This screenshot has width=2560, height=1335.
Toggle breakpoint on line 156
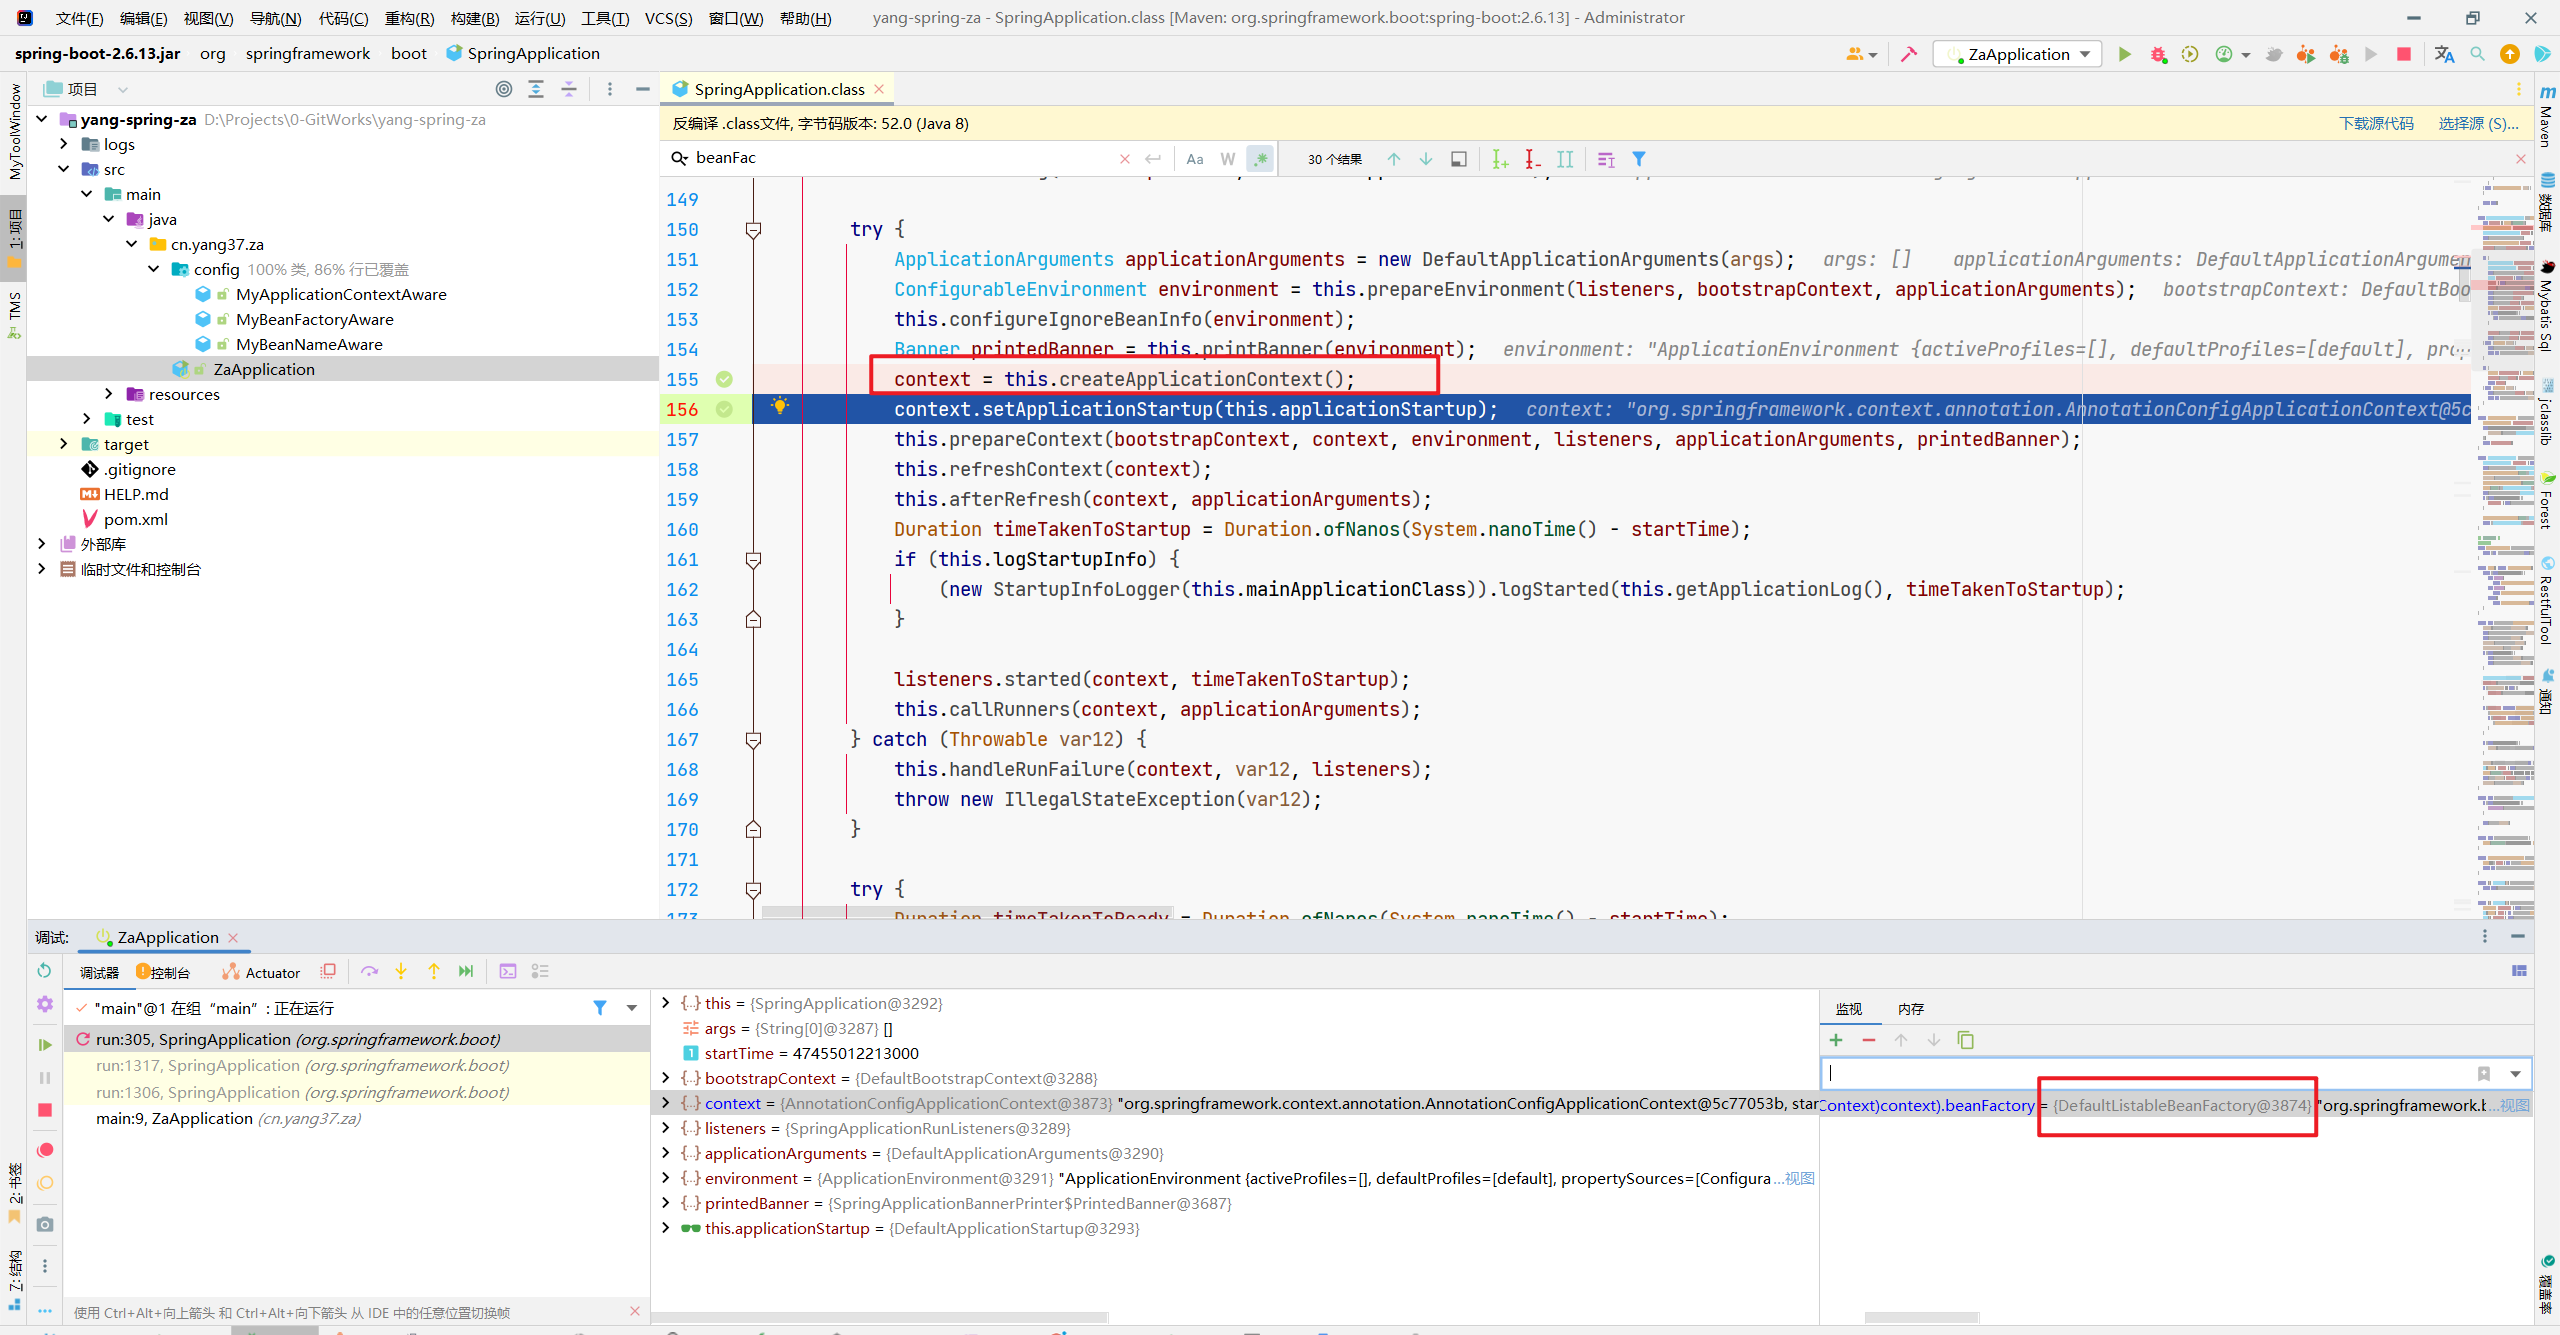[724, 409]
